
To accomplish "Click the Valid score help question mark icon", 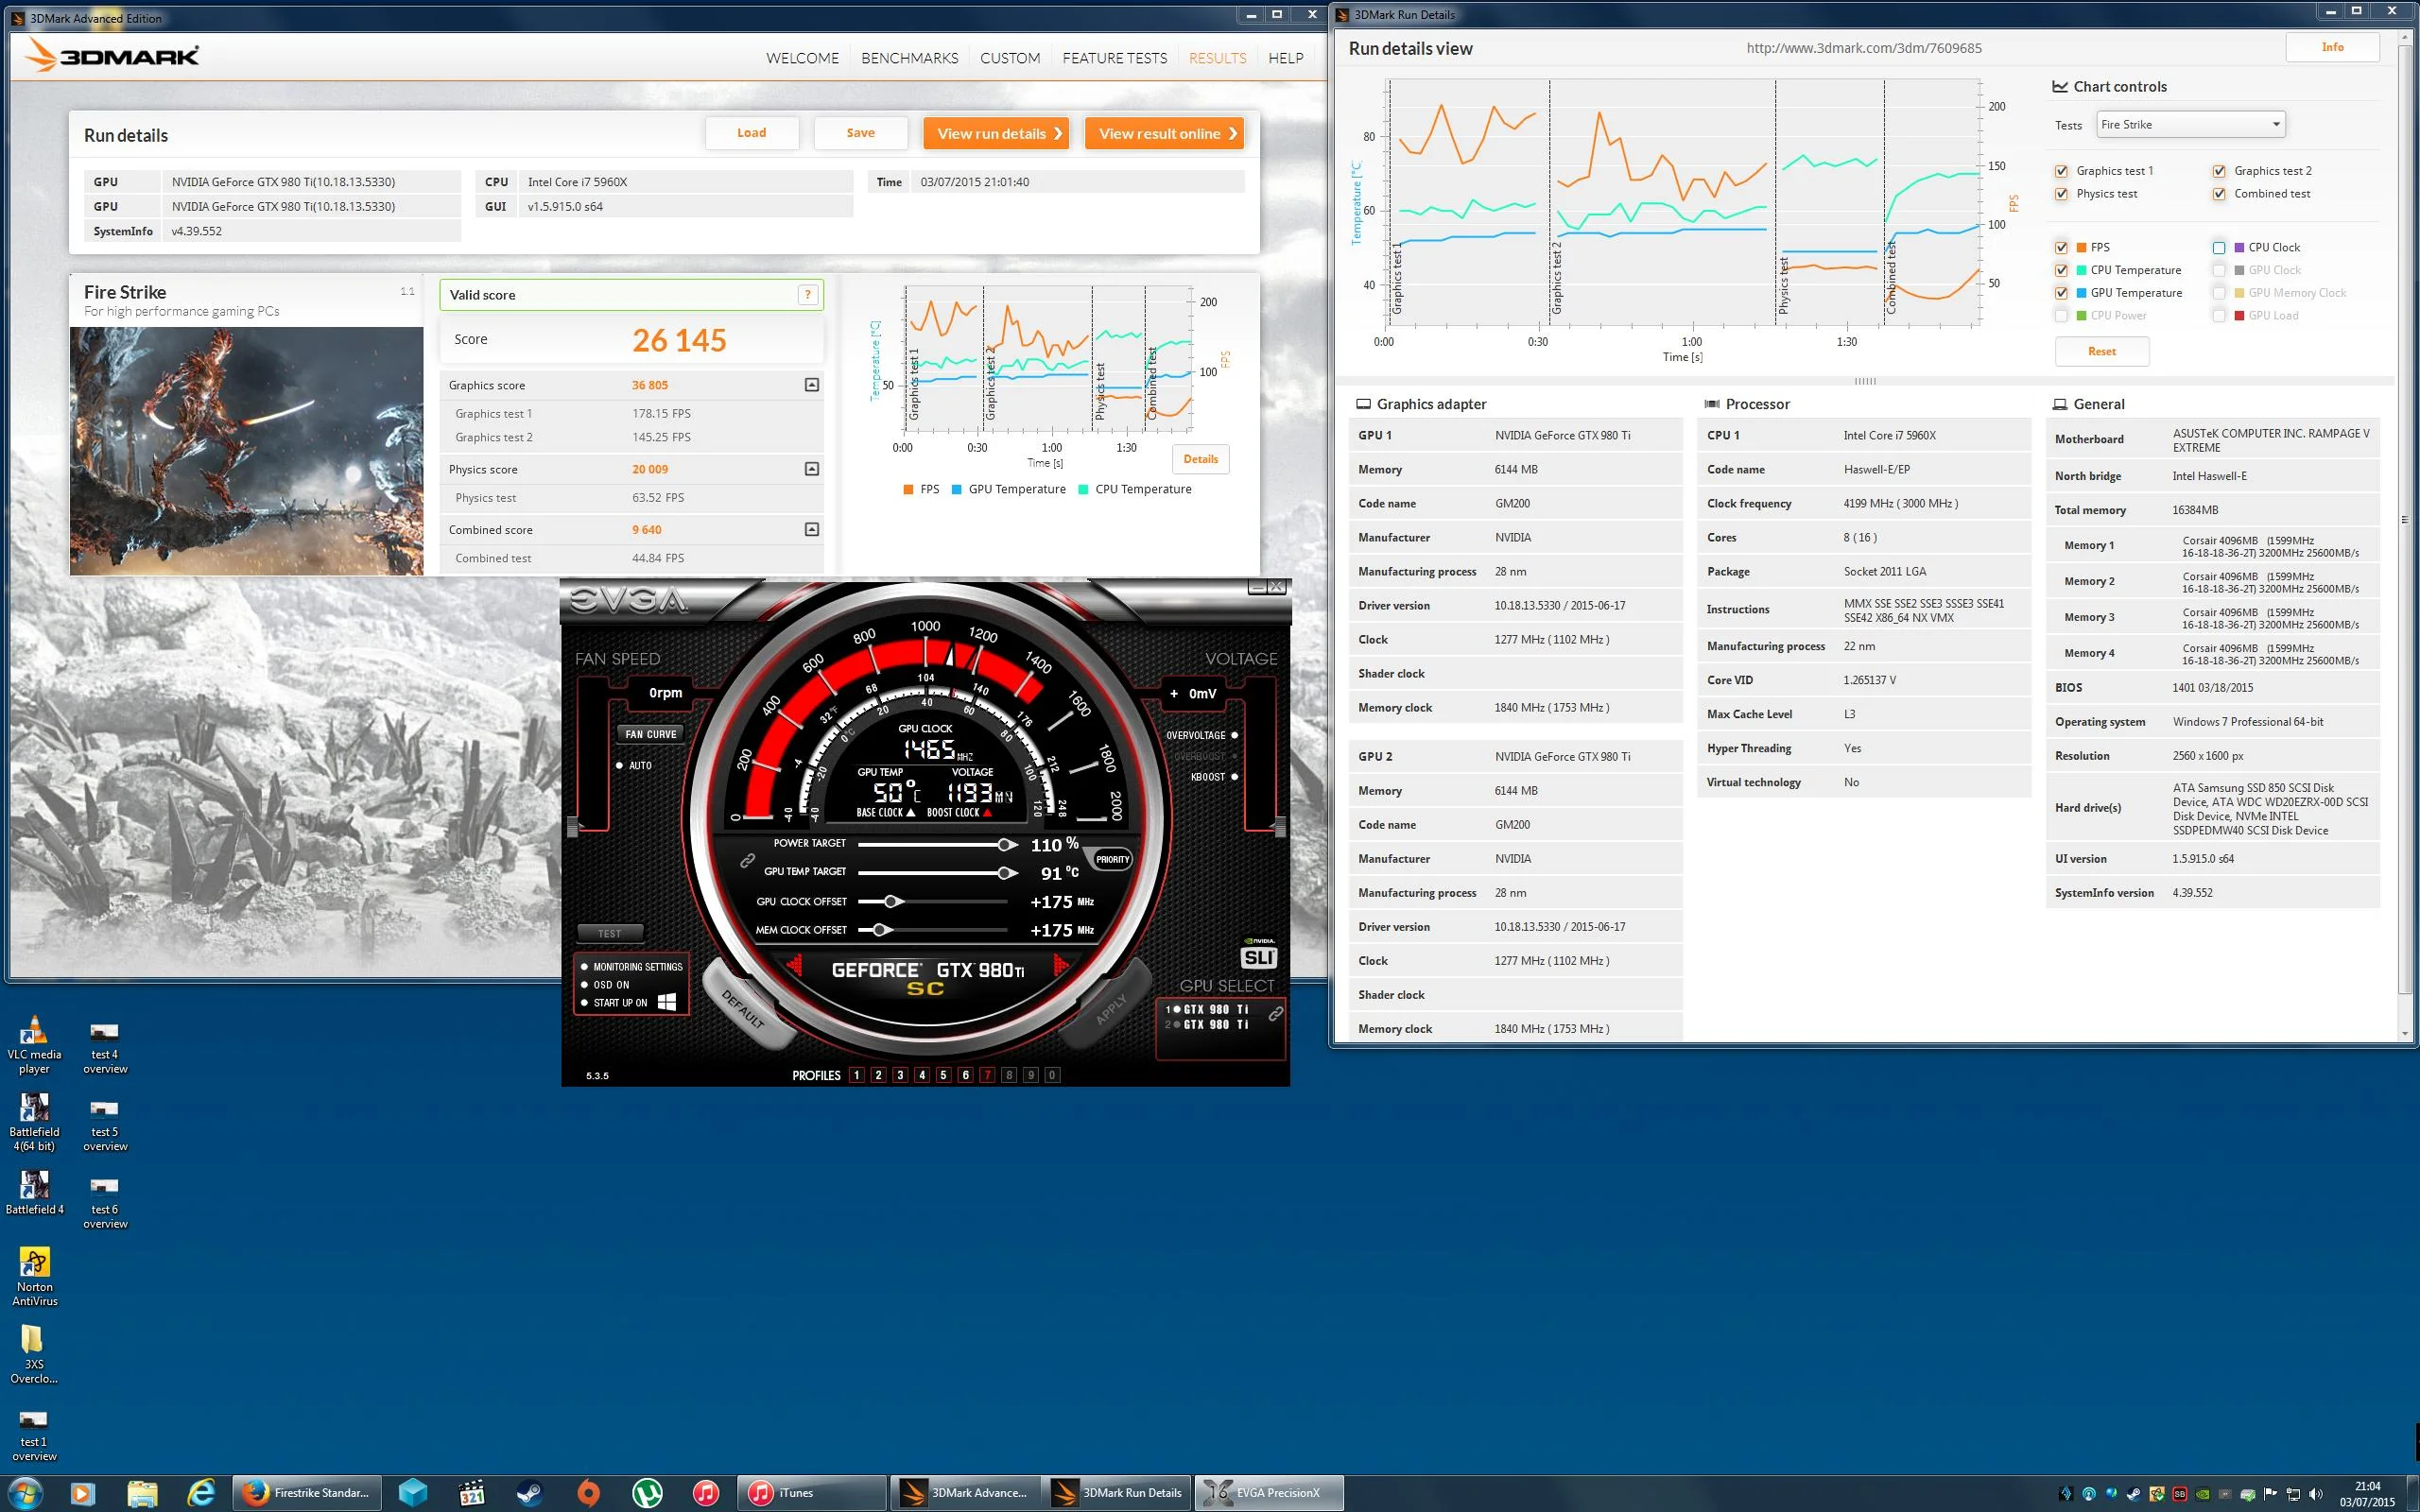I will click(x=807, y=294).
